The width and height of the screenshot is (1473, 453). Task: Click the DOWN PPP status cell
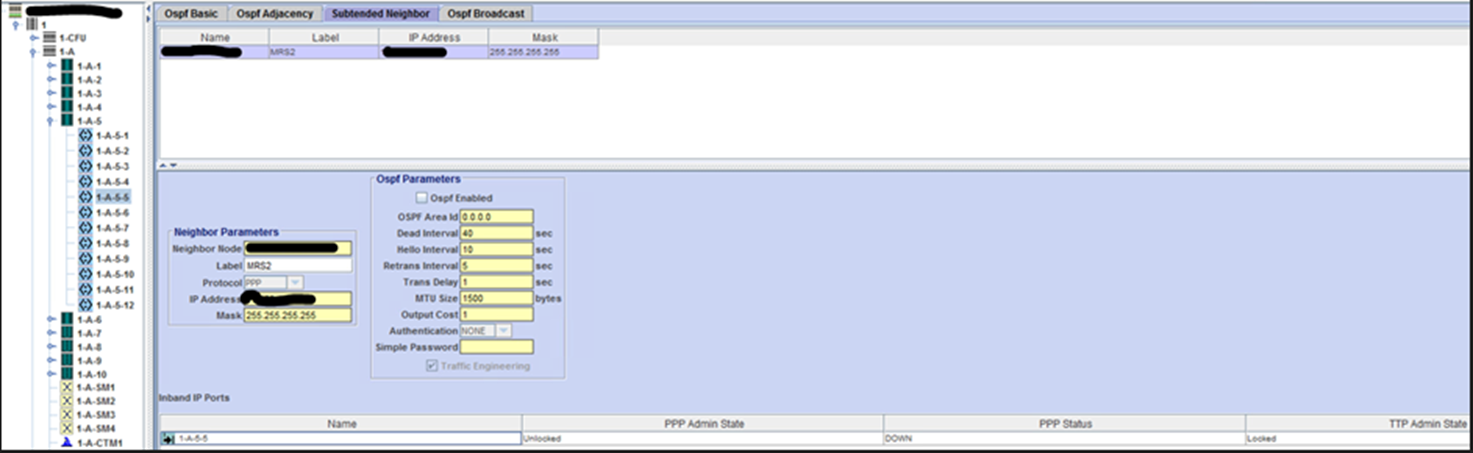1064,438
